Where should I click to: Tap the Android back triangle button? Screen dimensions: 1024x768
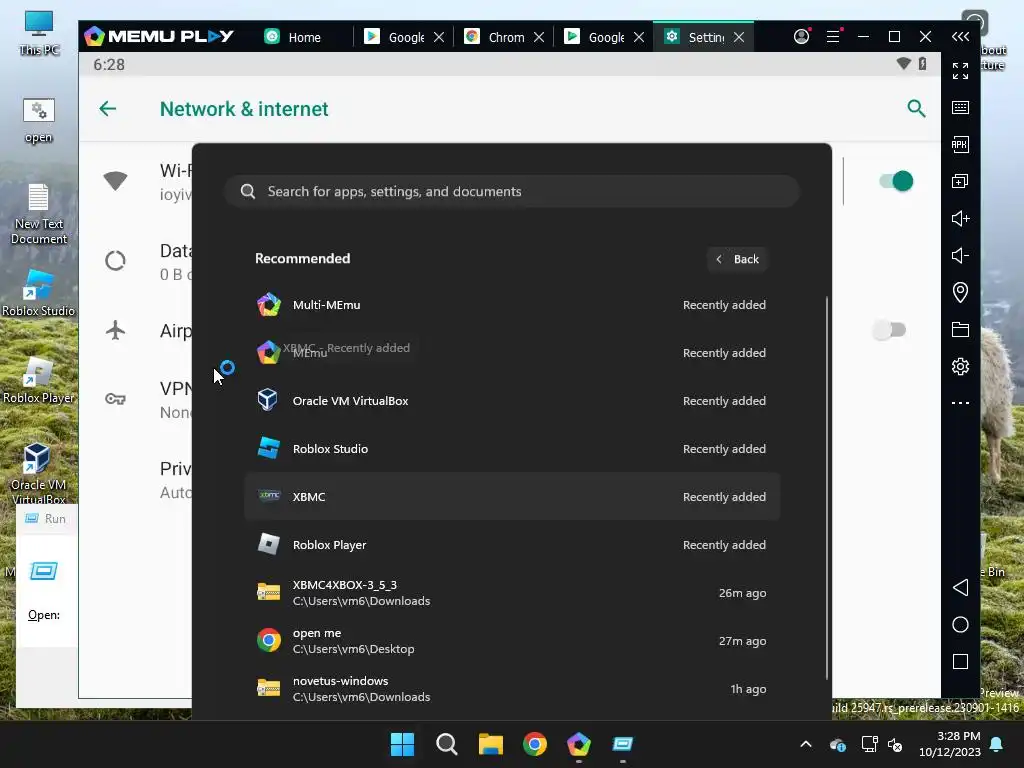(960, 588)
